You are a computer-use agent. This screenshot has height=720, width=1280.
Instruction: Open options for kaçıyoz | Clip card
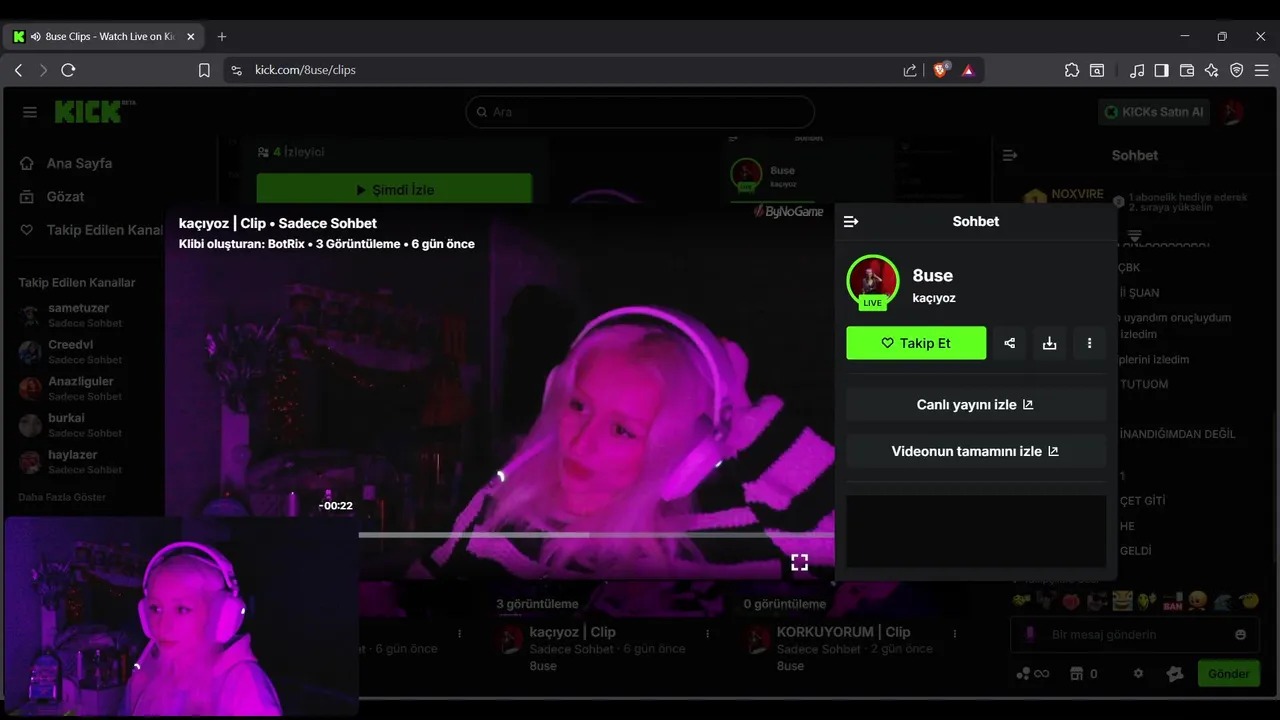click(708, 634)
